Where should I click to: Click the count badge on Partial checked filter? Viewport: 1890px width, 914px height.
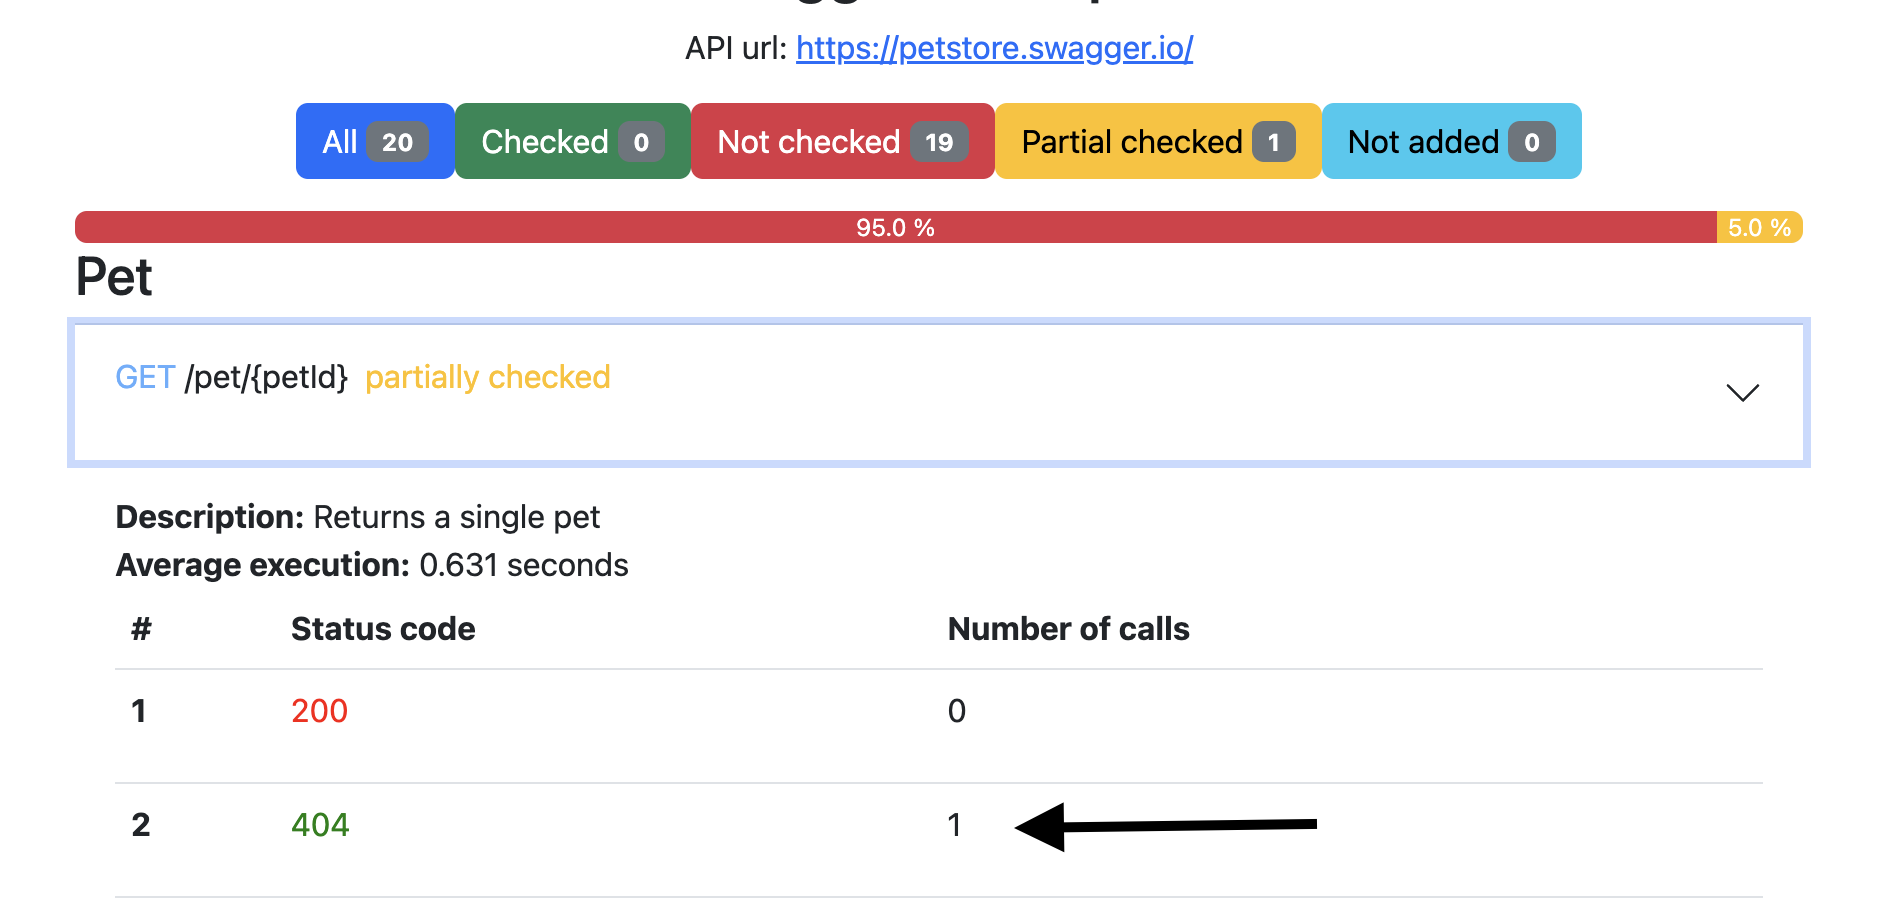pyautogui.click(x=1274, y=141)
